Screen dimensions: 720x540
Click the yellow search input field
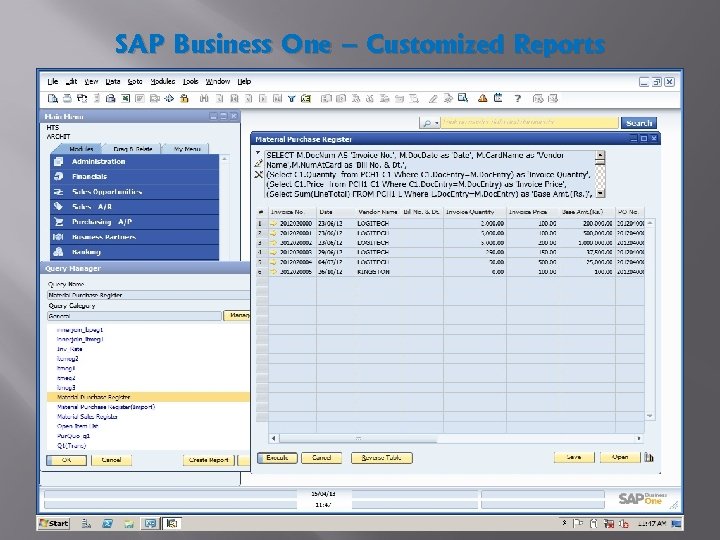coord(529,123)
